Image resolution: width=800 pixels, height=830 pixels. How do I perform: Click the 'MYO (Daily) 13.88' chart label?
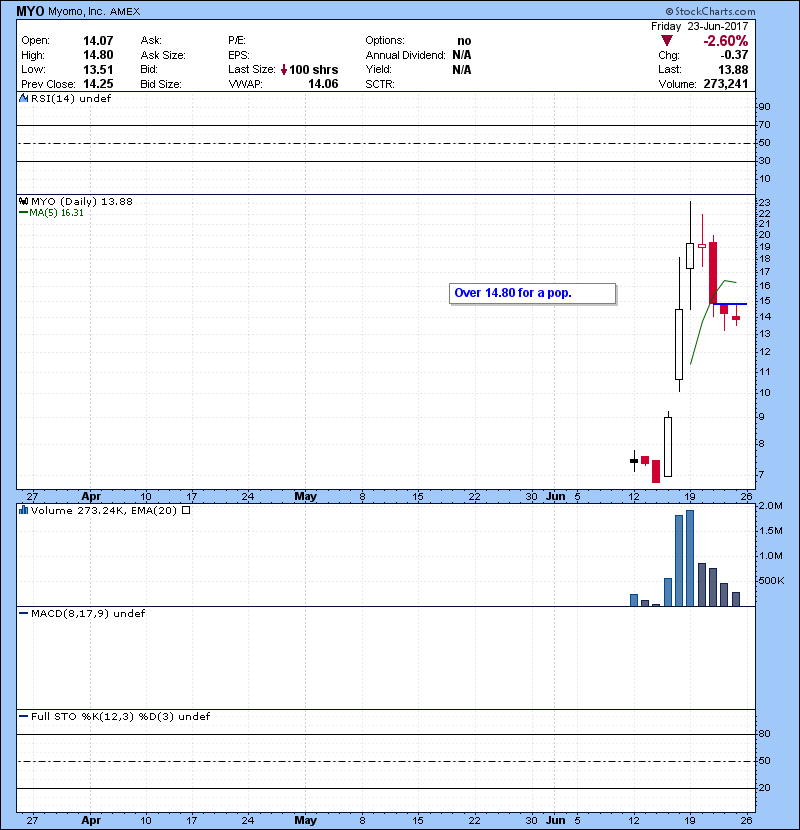82,201
